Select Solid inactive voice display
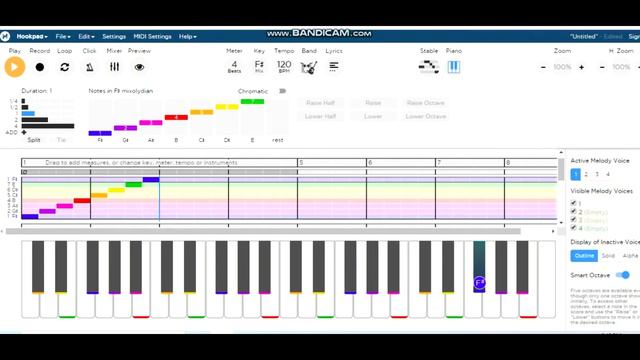This screenshot has height=360, width=640. [x=608, y=256]
